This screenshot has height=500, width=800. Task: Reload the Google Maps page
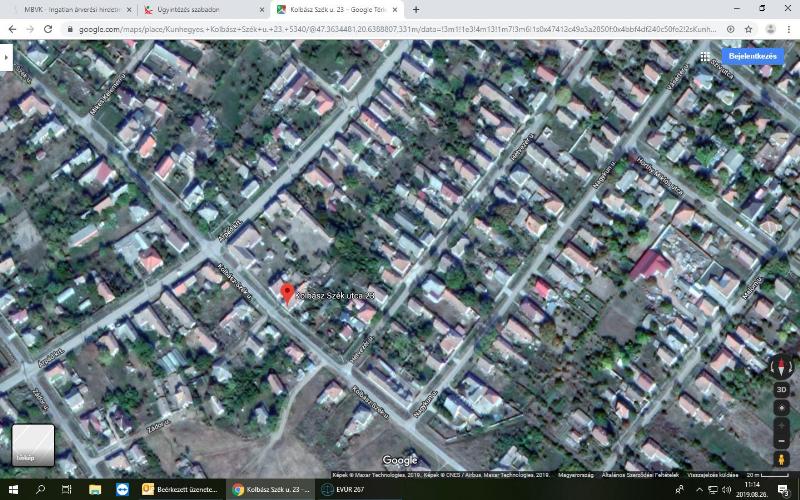click(48, 30)
